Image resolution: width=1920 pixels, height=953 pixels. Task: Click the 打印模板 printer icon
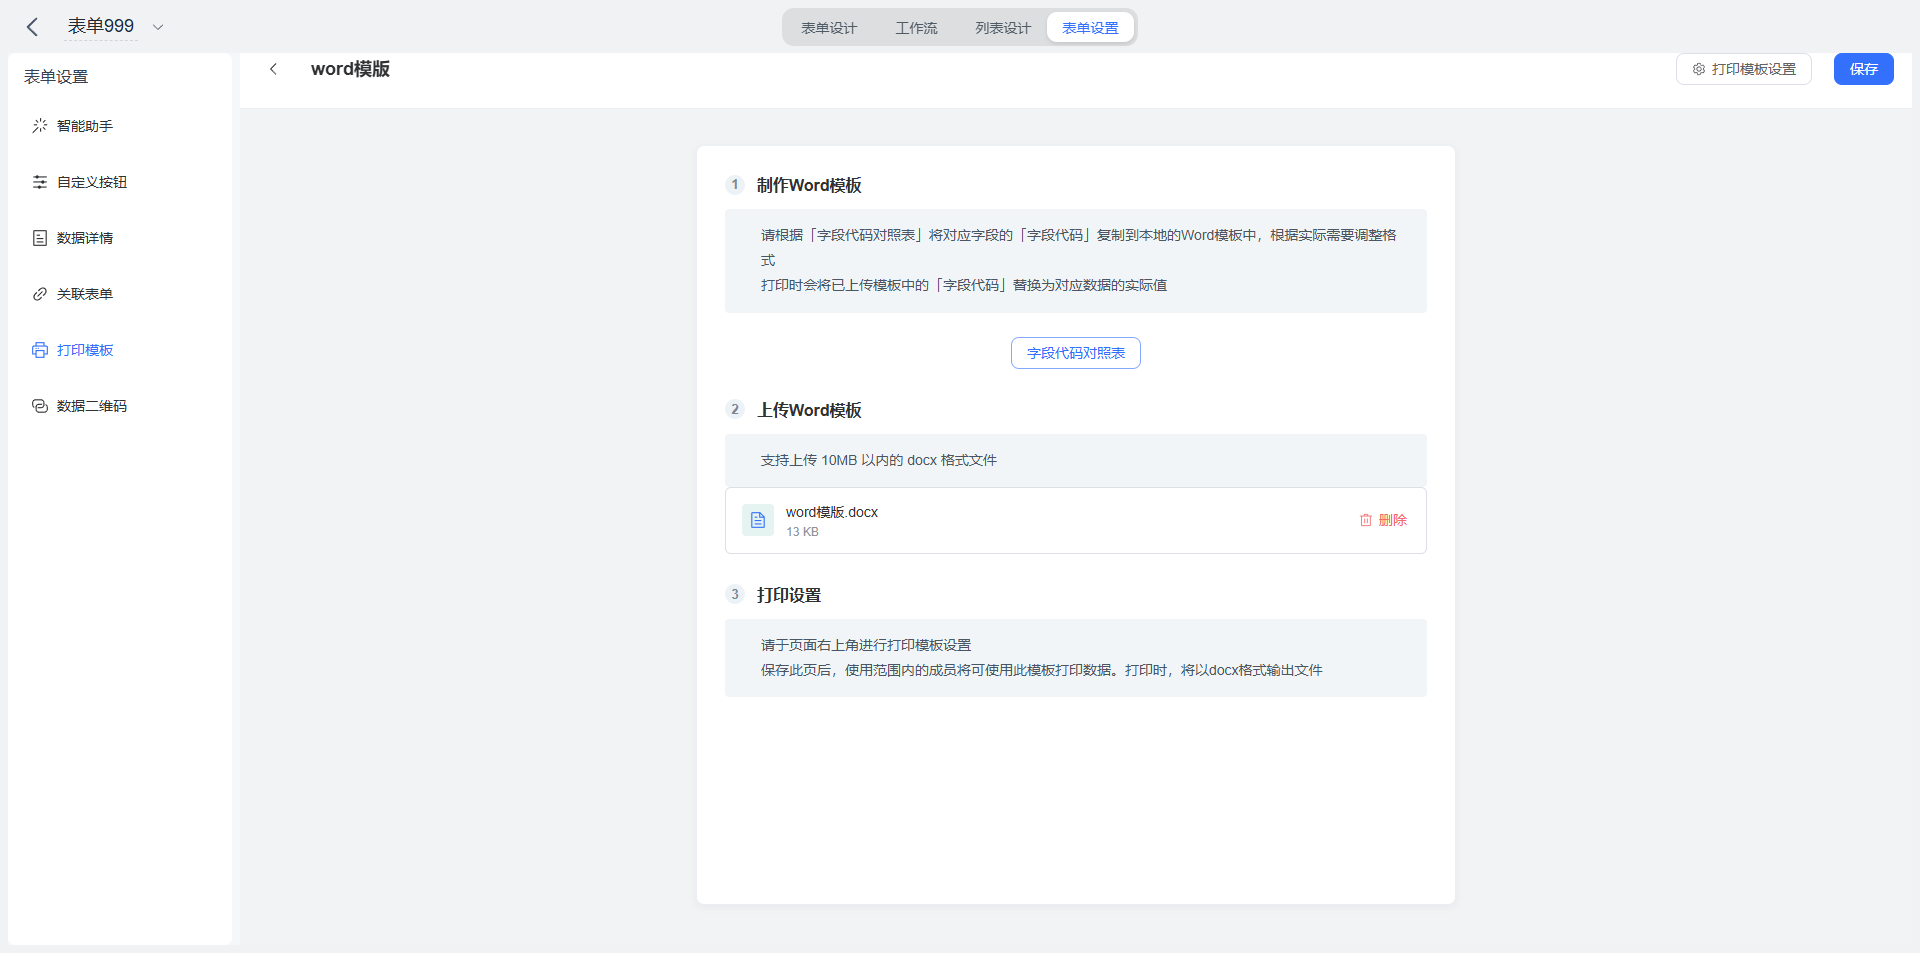click(40, 350)
